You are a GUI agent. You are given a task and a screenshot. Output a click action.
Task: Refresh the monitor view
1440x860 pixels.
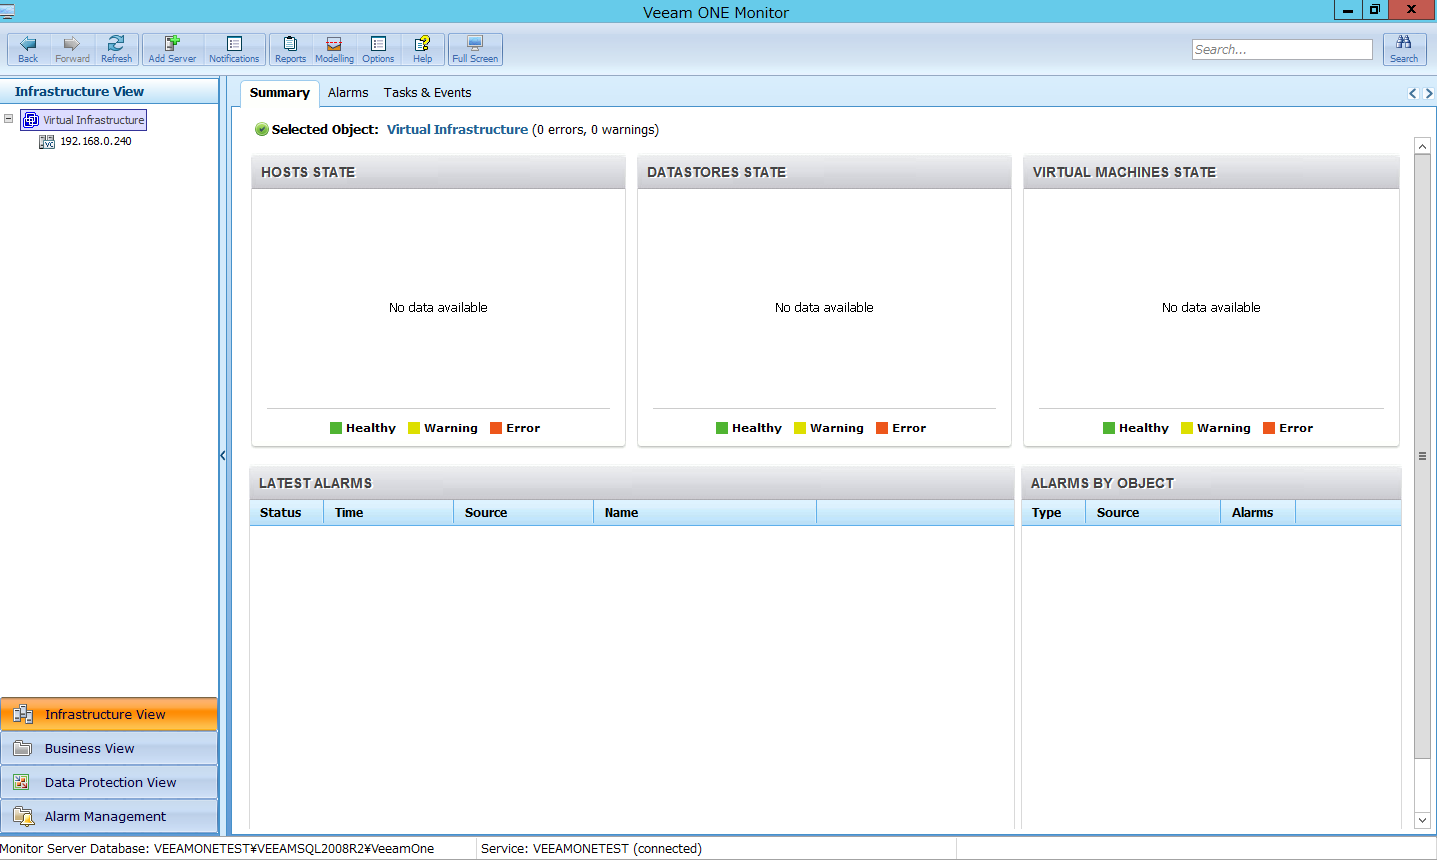click(x=116, y=49)
